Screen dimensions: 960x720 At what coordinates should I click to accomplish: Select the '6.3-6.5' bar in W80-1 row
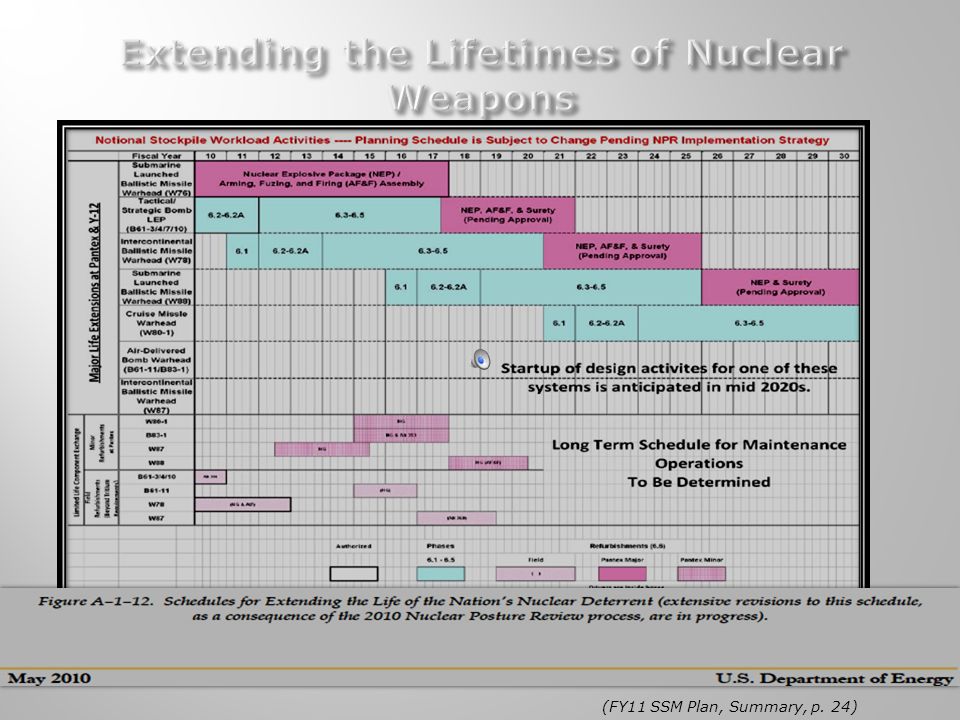tap(749, 323)
